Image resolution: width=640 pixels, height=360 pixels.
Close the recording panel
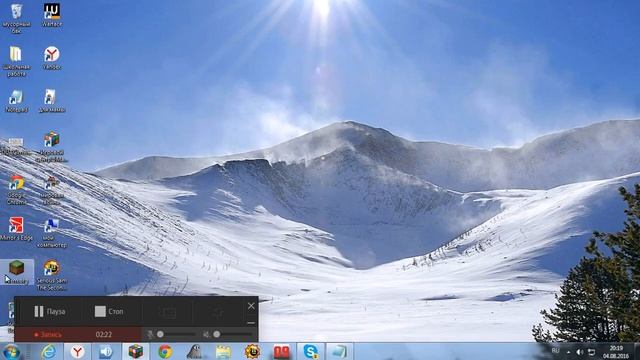(x=251, y=306)
